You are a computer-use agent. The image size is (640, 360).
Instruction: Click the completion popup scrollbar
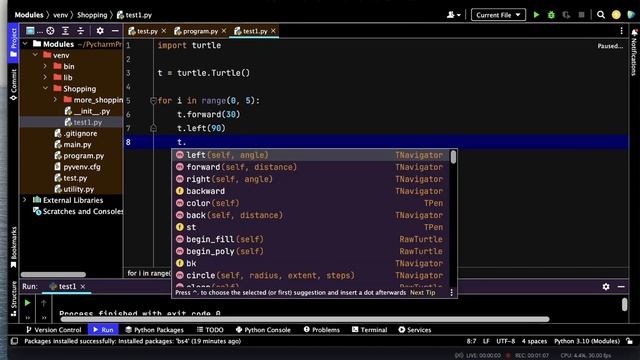453,157
